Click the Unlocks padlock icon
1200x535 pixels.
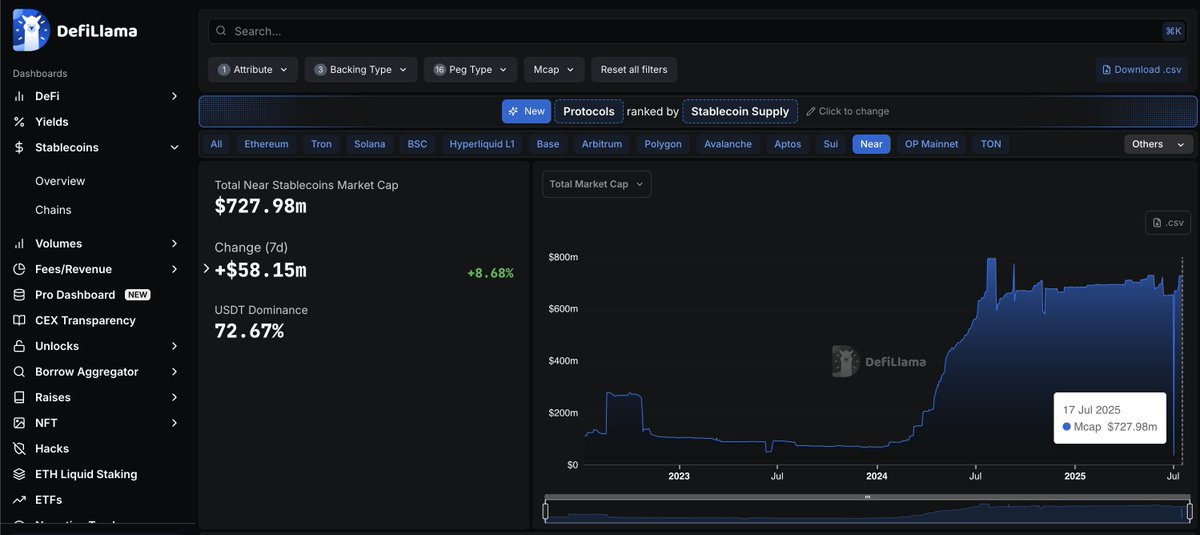pos(19,346)
